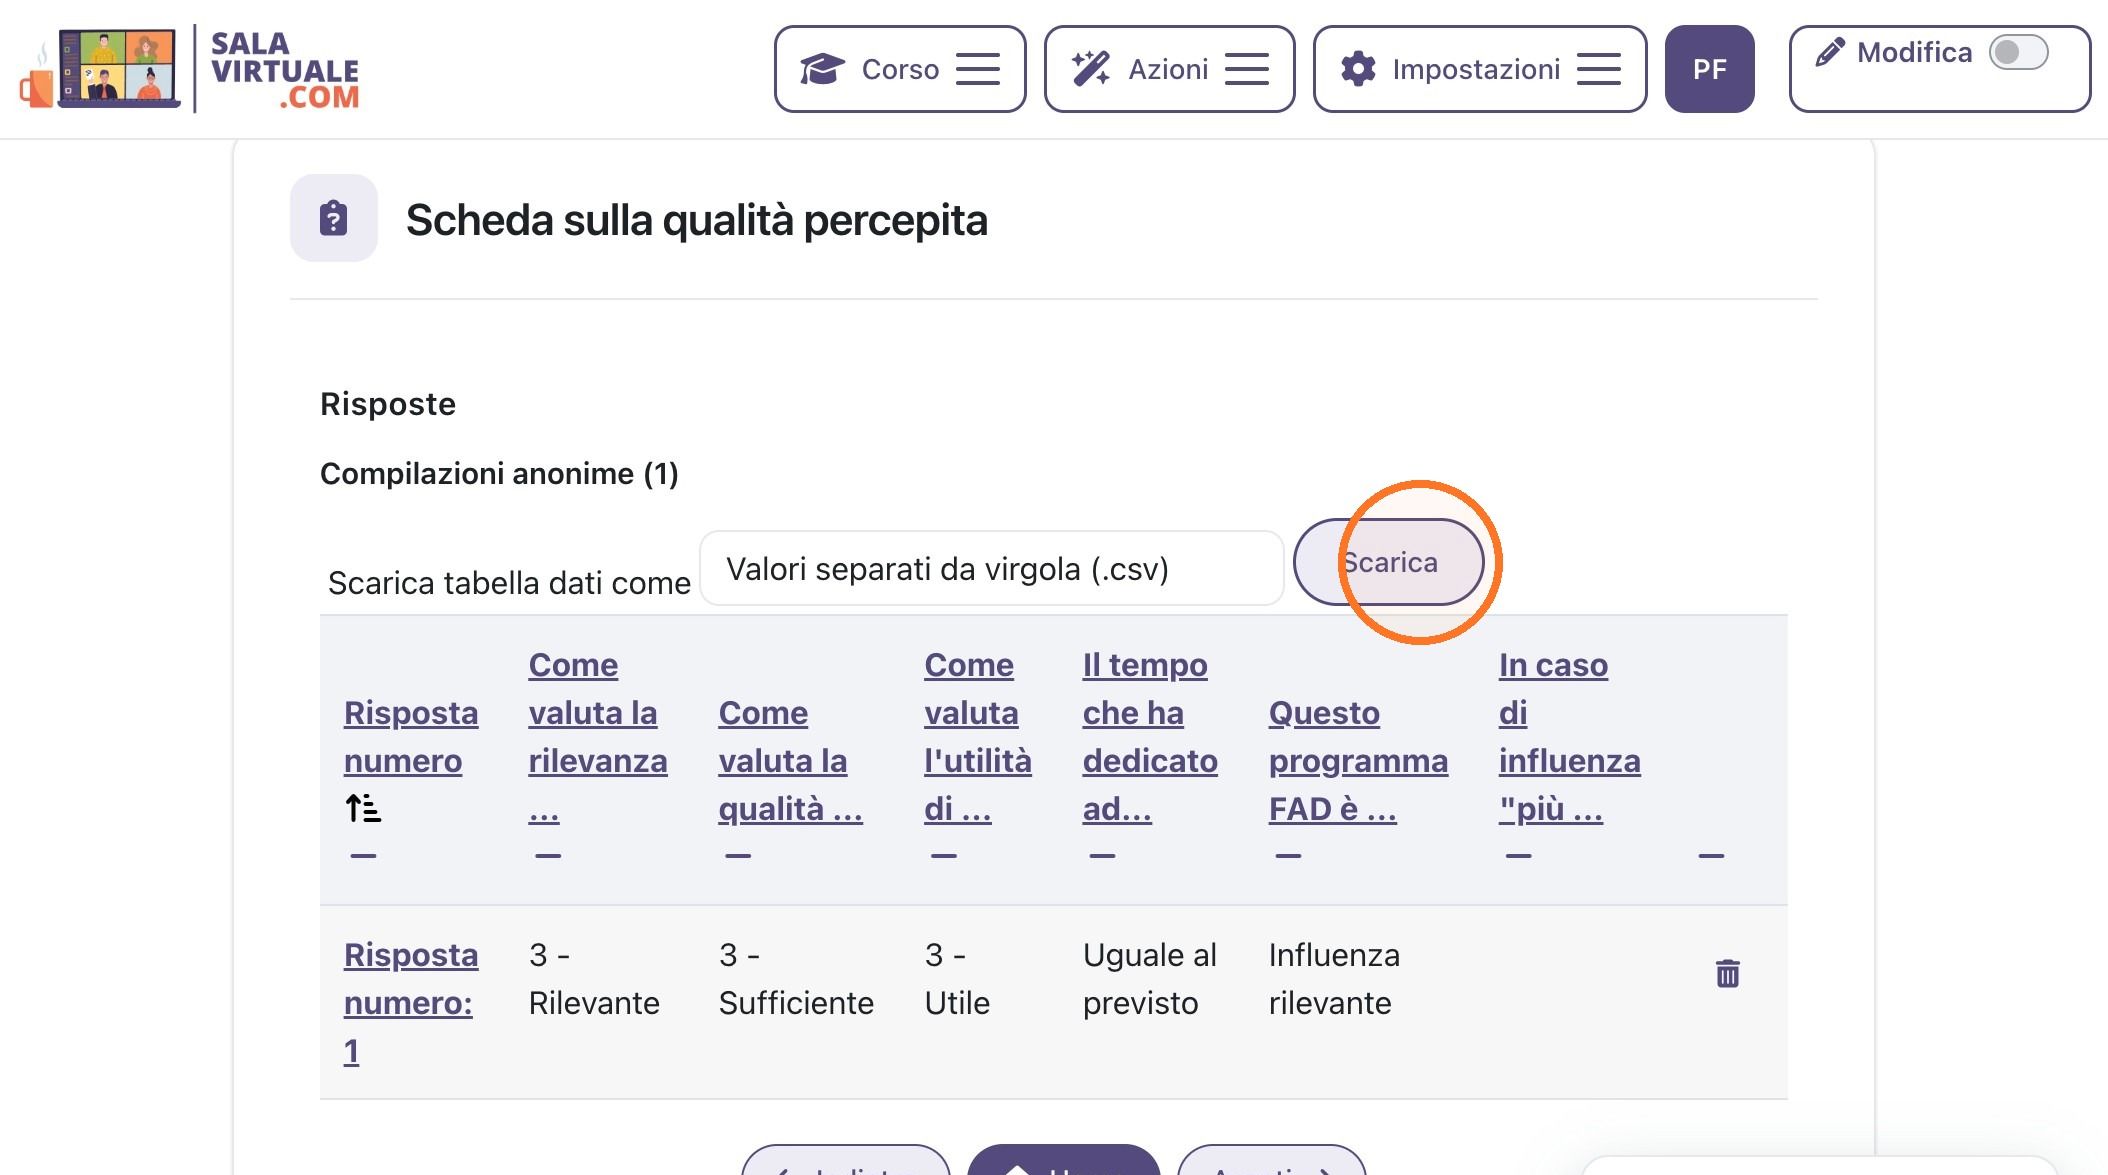Image resolution: width=2108 pixels, height=1175 pixels.
Task: Open the PF user profile menu
Action: click(1709, 69)
